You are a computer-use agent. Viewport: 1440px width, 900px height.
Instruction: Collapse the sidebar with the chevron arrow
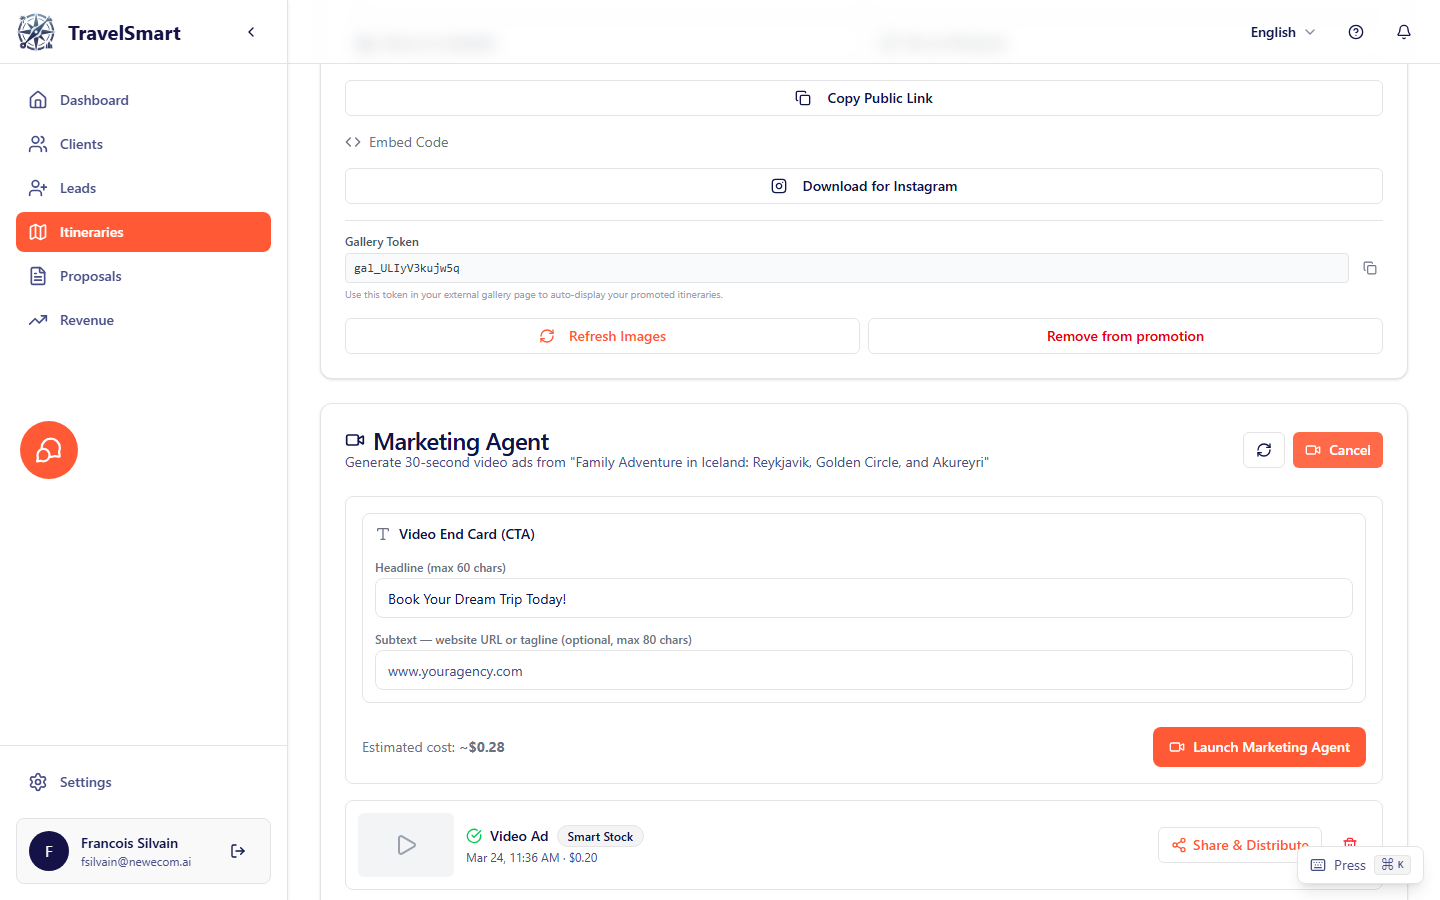point(251,32)
